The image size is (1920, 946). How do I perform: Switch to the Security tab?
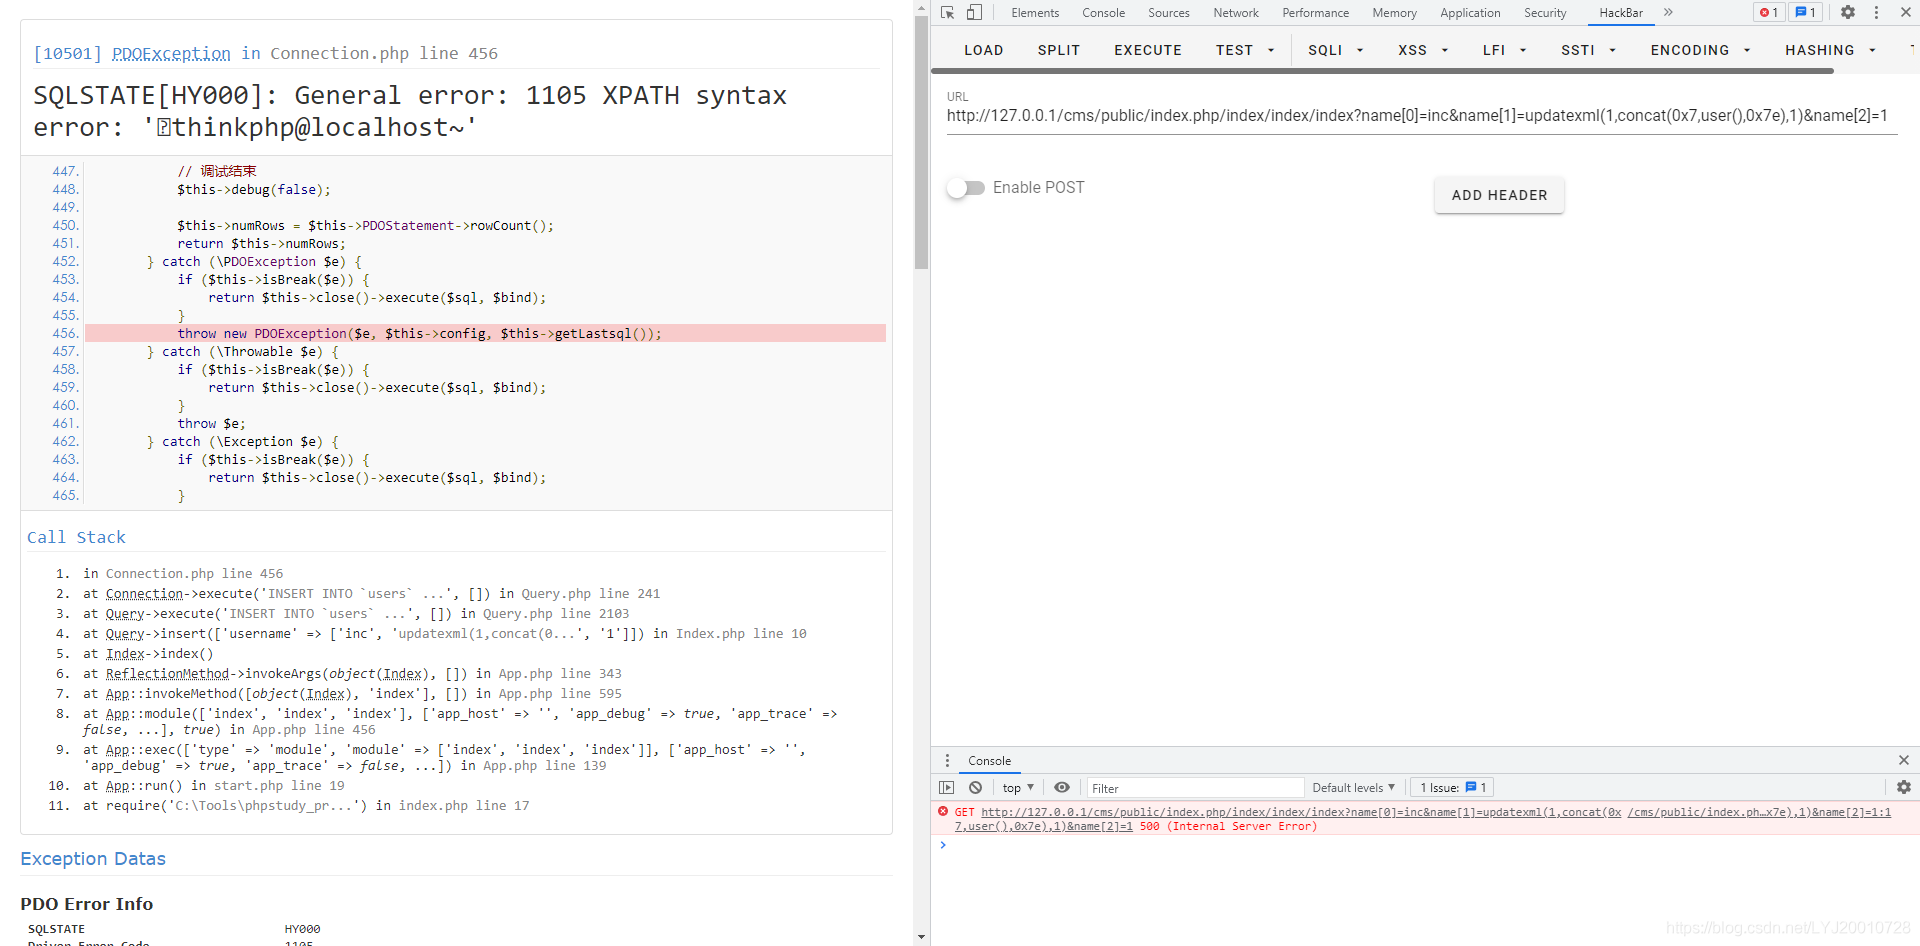1545,13
